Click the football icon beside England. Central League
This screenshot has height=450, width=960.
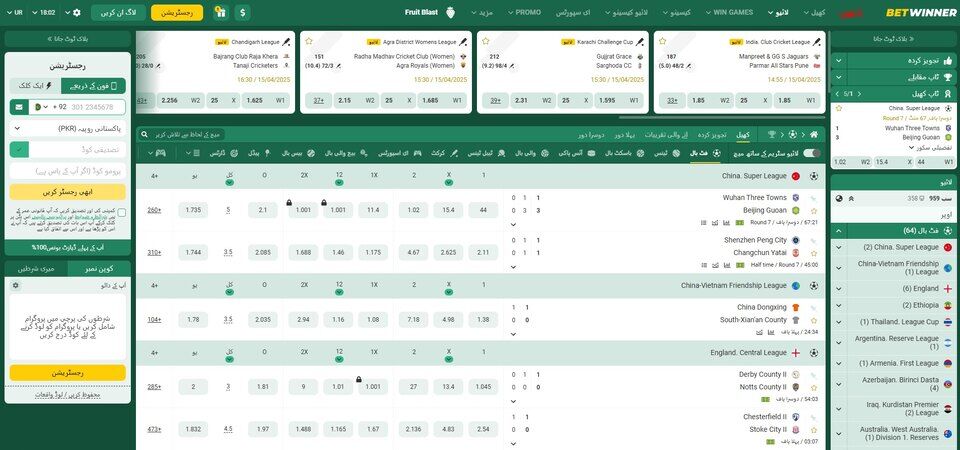(814, 353)
